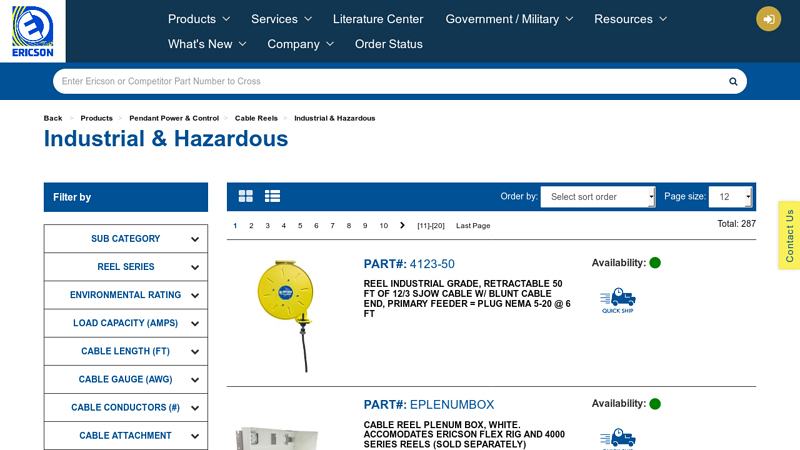Viewport: 800px width, 450px height.
Task: Open EPLENUMBOX product thumbnail
Action: coord(277,438)
